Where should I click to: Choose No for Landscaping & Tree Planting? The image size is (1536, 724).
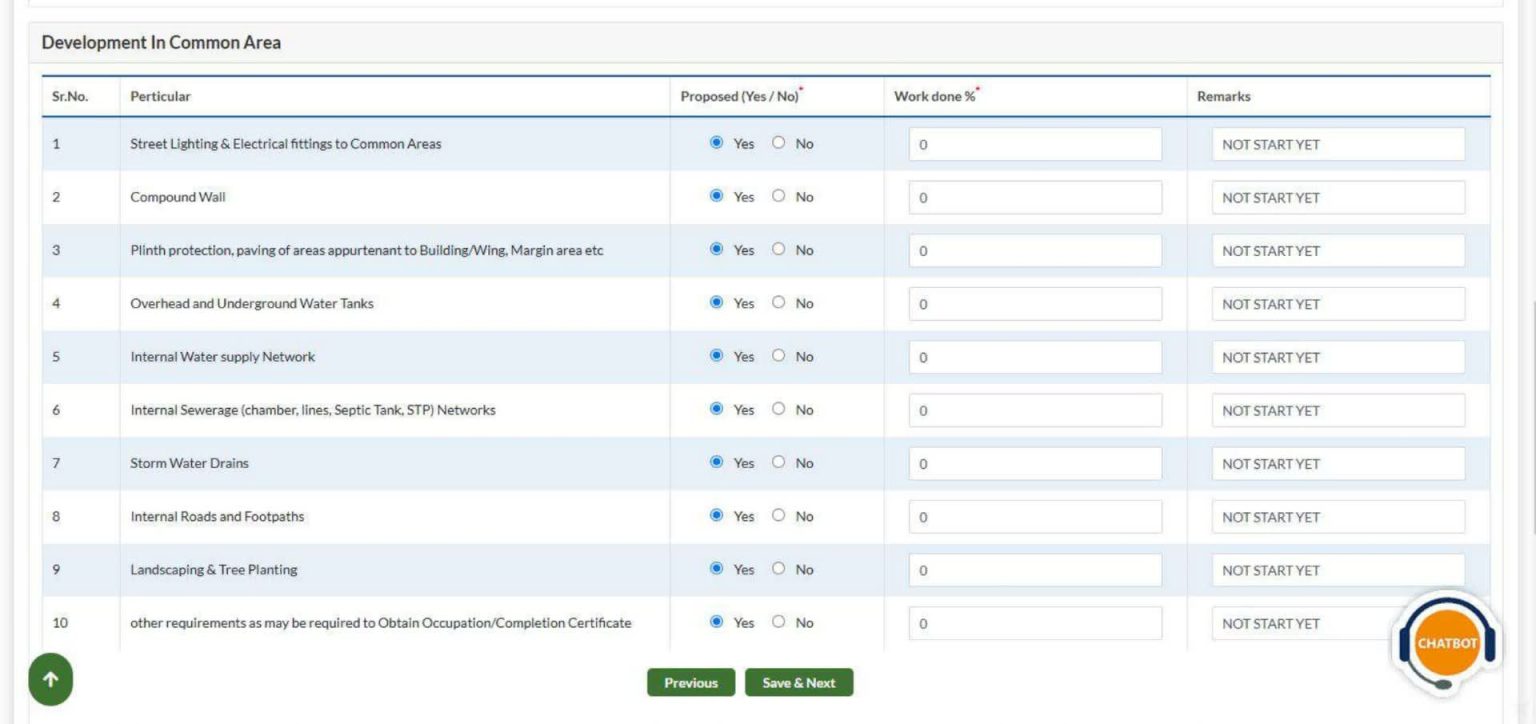tap(779, 568)
